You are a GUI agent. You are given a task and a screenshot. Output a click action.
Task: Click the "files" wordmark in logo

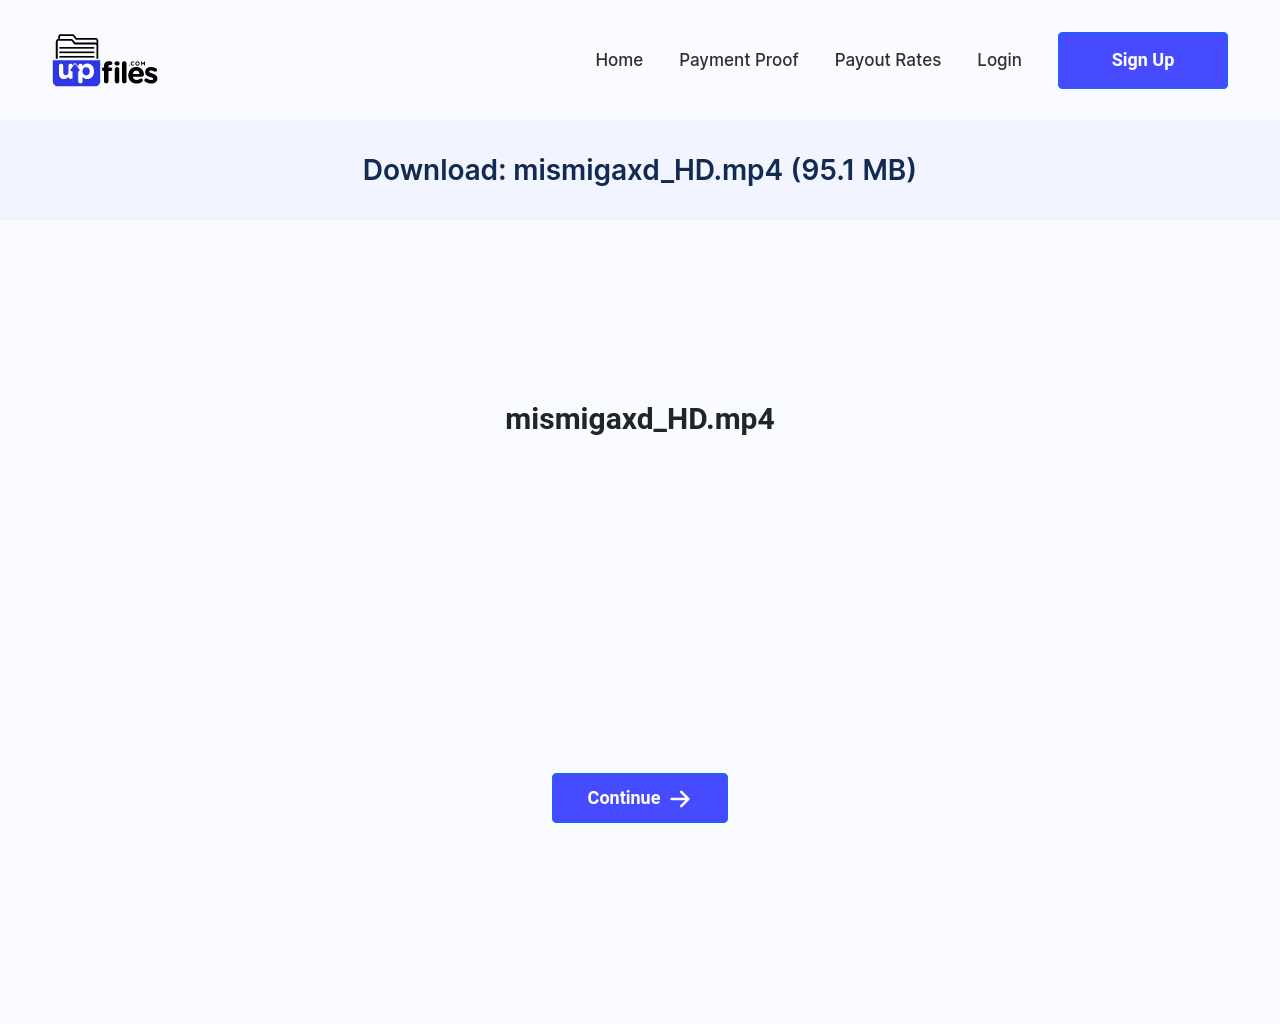click(x=130, y=73)
